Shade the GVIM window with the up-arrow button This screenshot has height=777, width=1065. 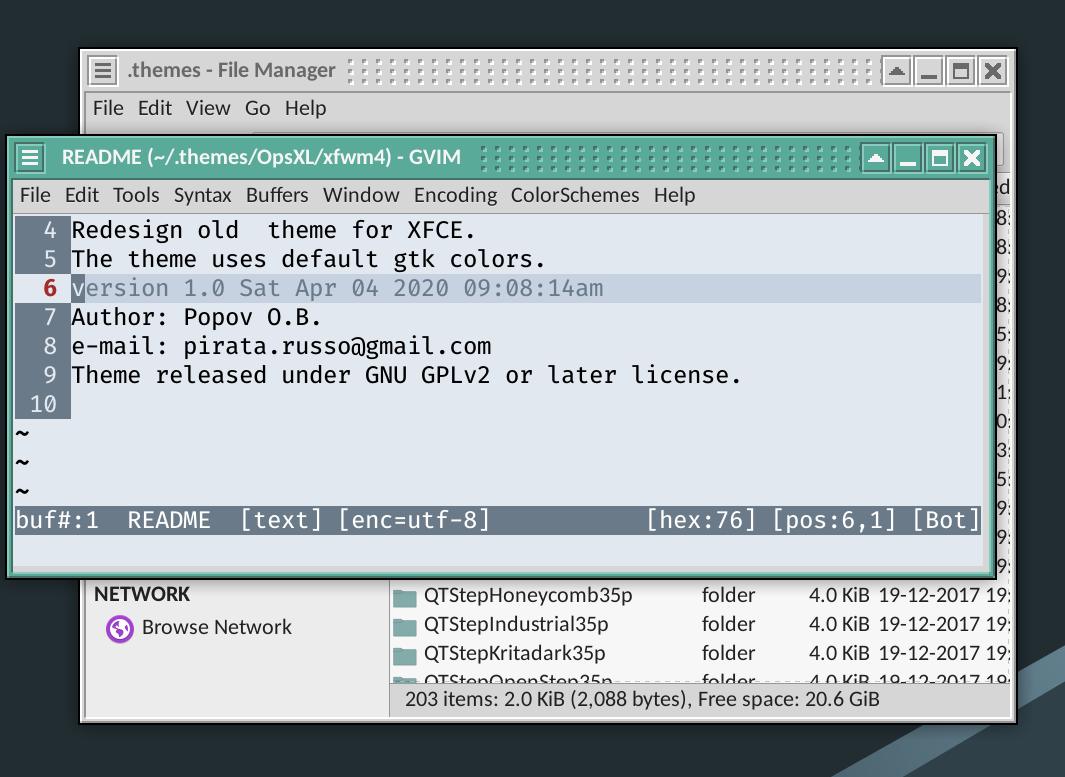pyautogui.click(x=876, y=158)
